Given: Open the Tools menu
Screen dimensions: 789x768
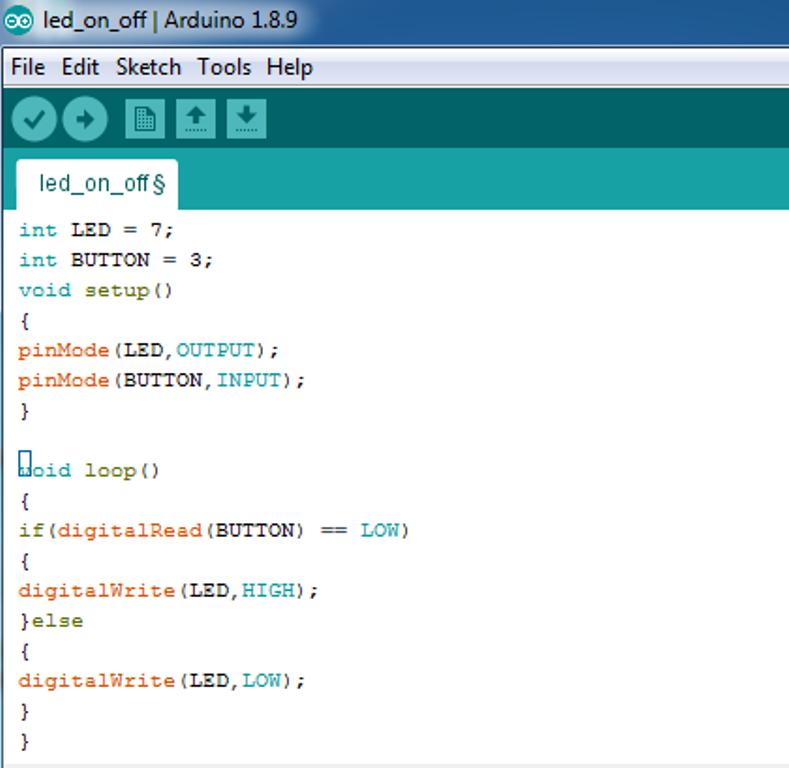Looking at the screenshot, I should pos(224,67).
